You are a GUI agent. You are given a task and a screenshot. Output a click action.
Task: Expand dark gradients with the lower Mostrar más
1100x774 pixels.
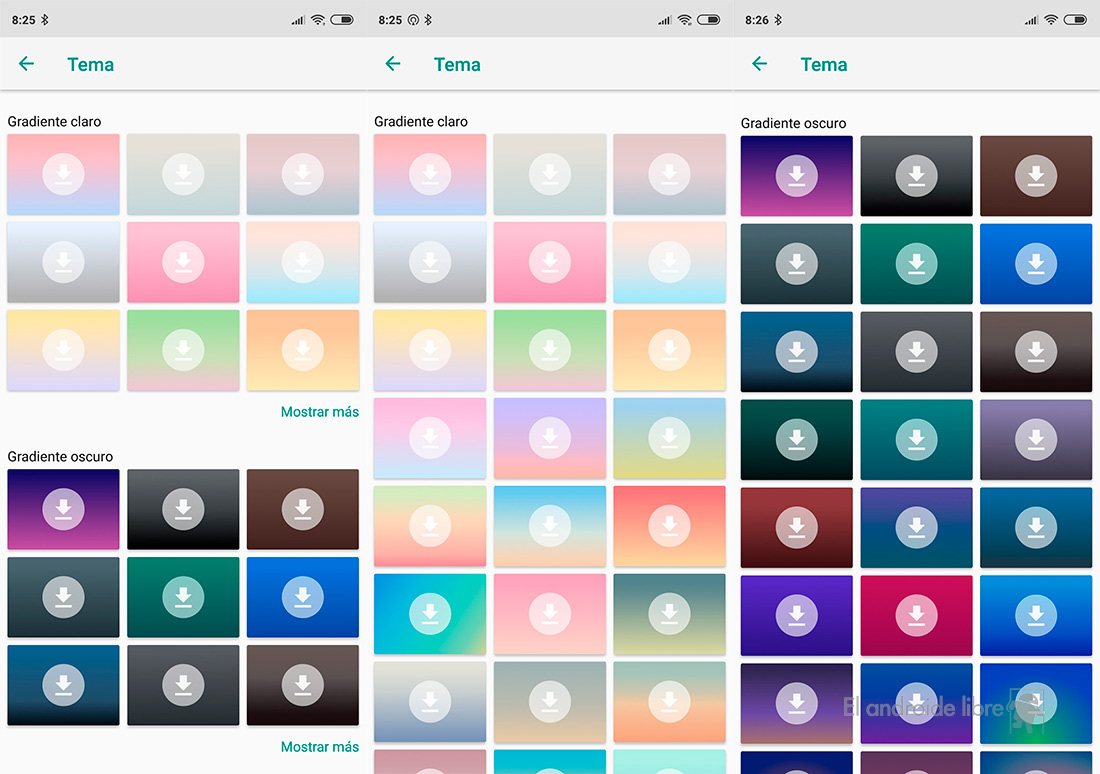(x=319, y=747)
